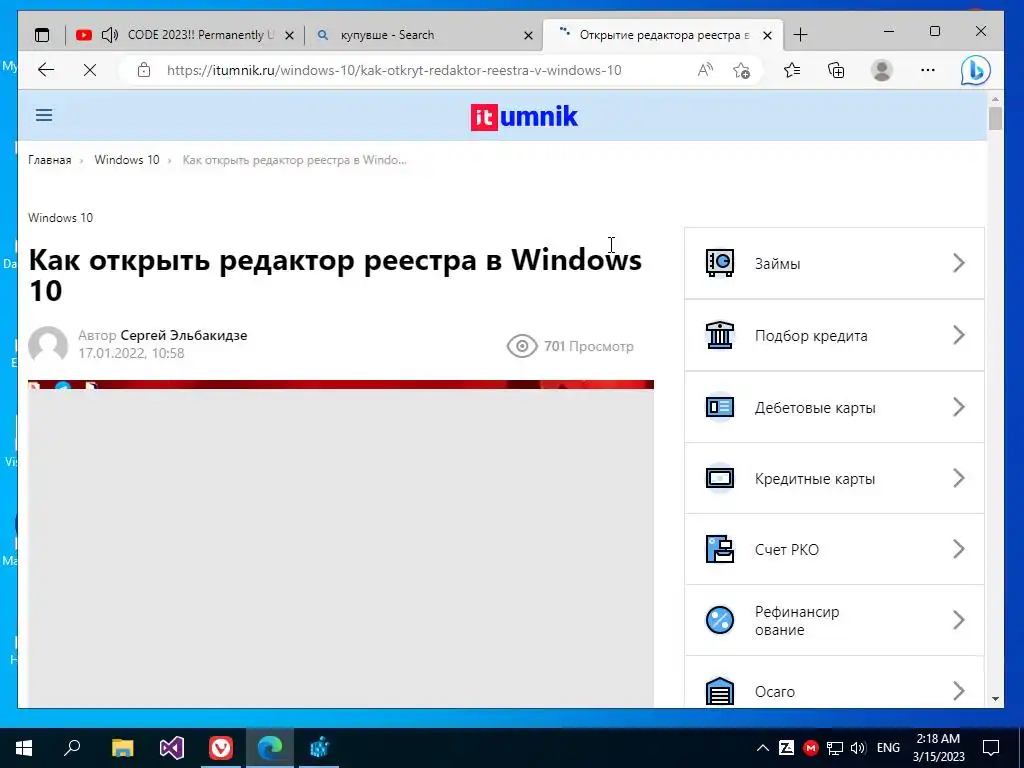Image resolution: width=1024 pixels, height=768 pixels.
Task: Open Vivaldi browser from the taskbar
Action: tap(221, 748)
